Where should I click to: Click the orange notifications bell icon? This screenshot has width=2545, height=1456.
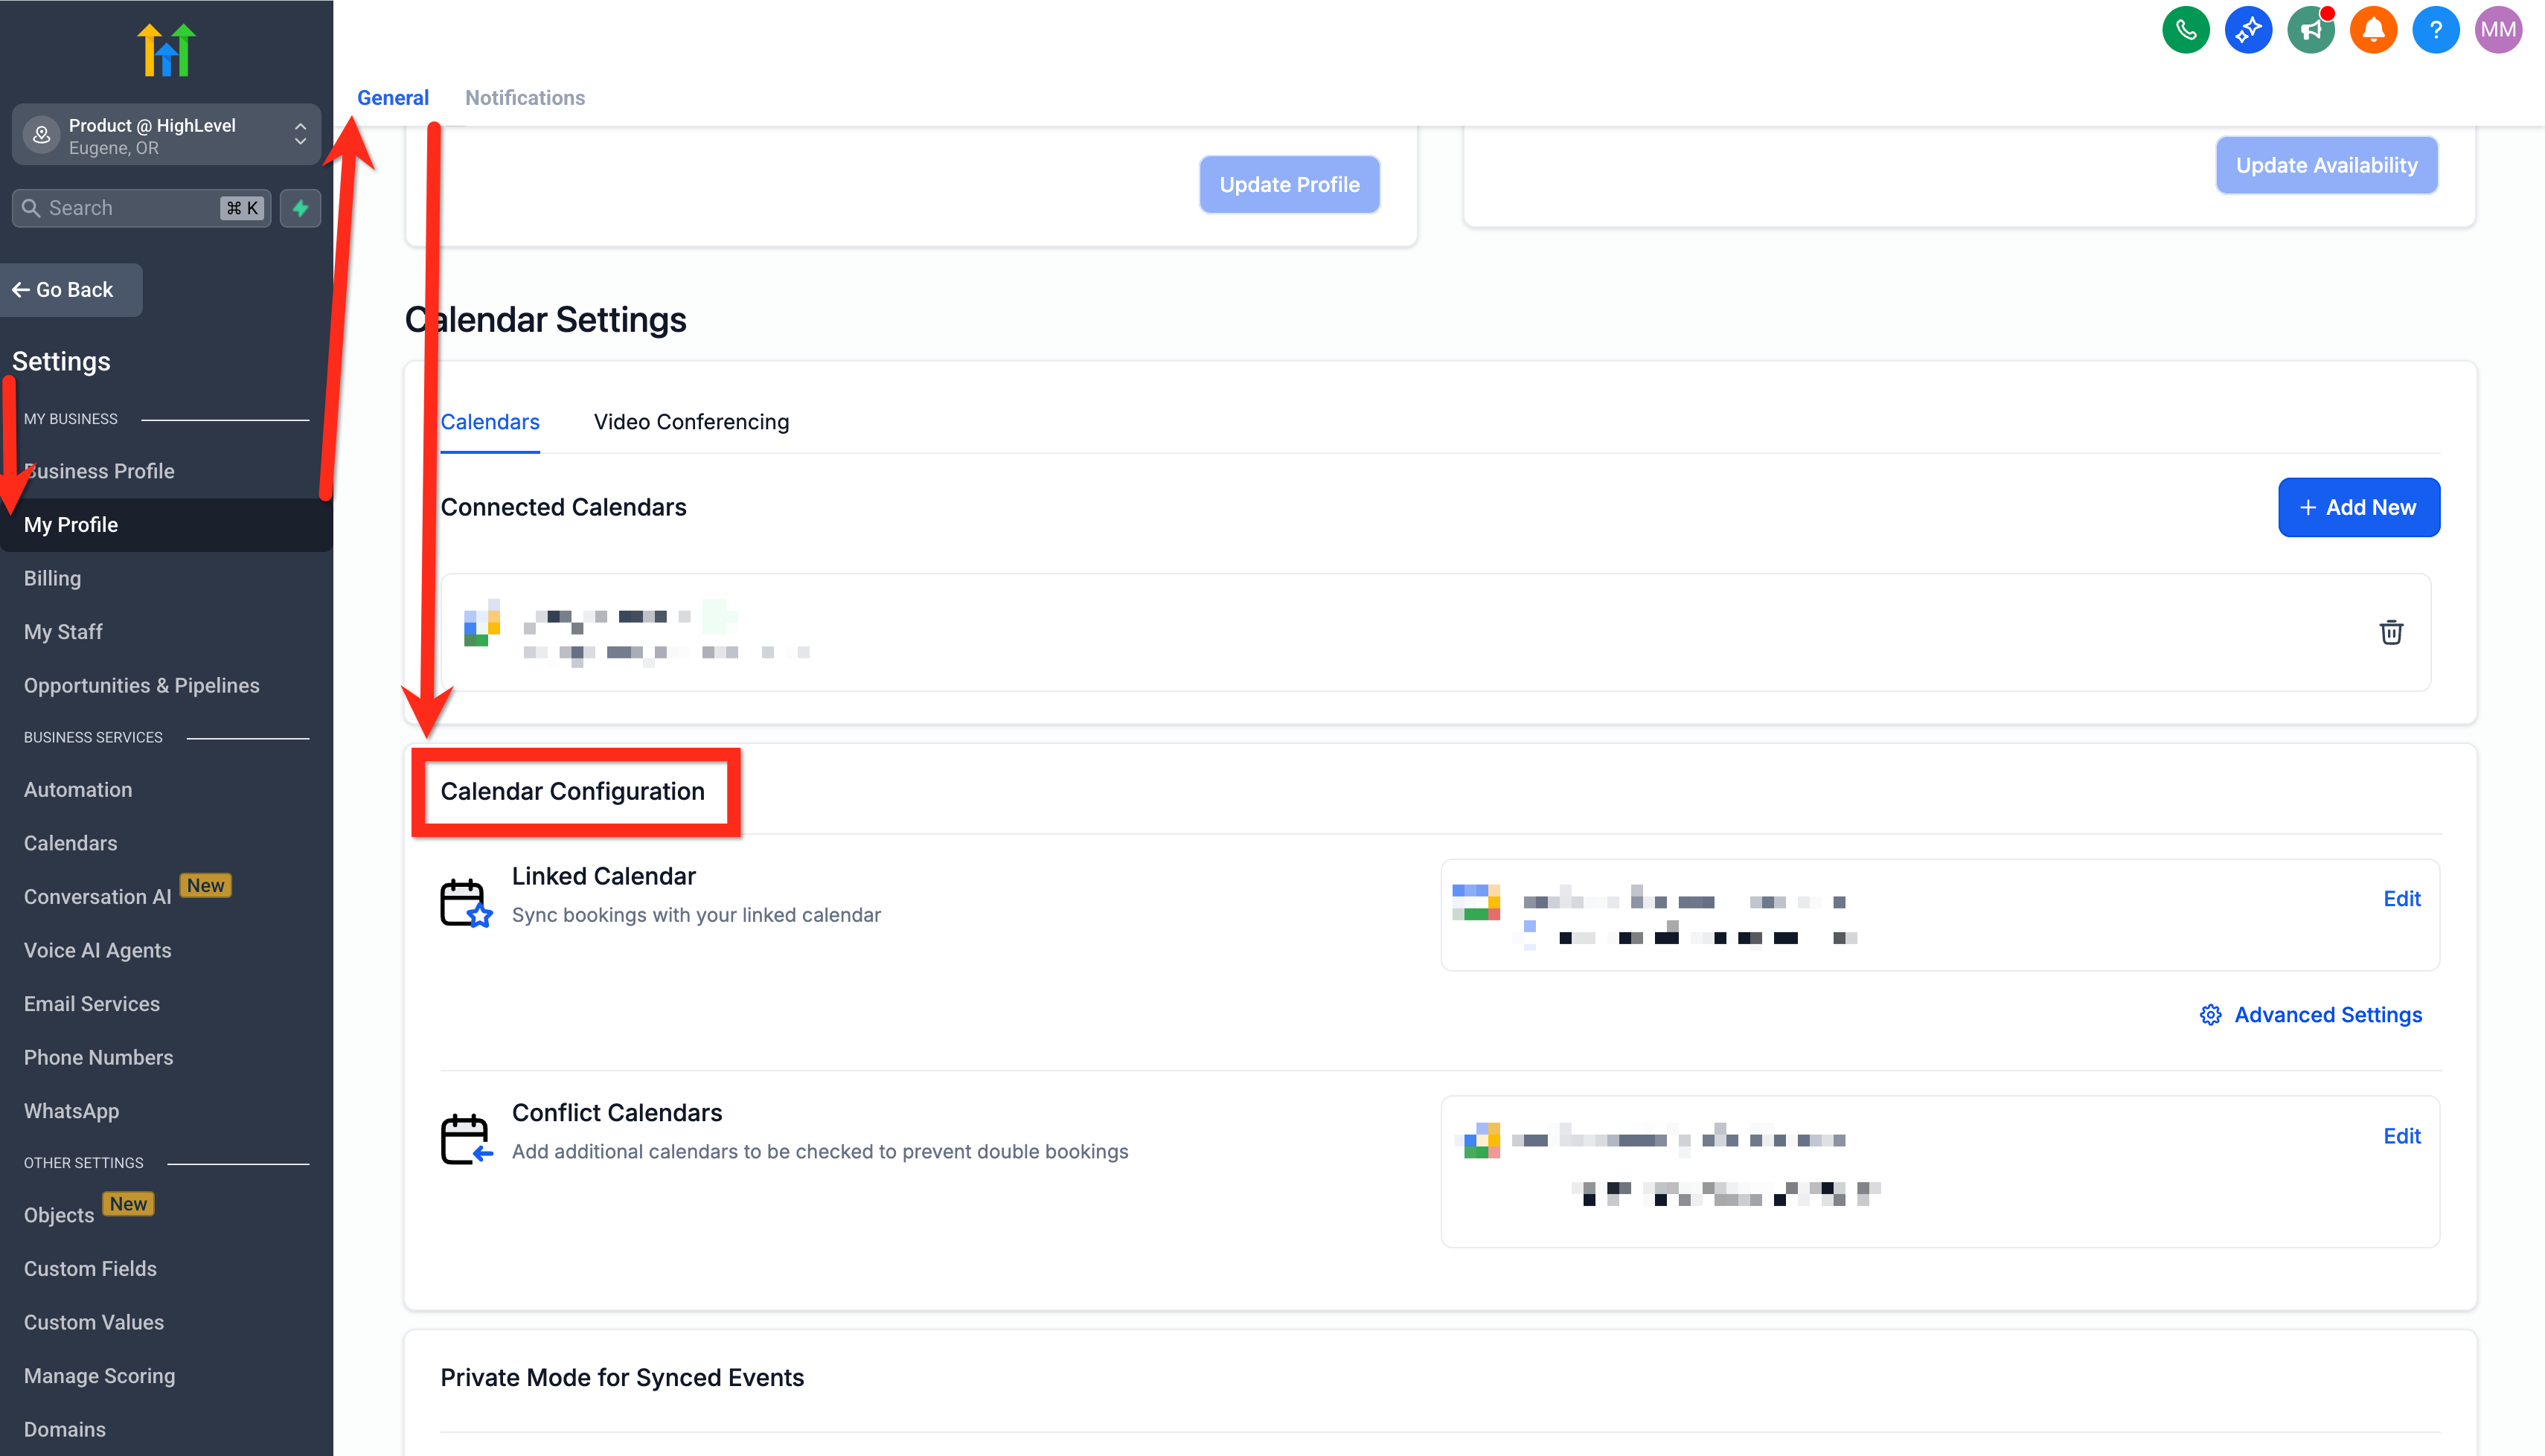pyautogui.click(x=2373, y=30)
